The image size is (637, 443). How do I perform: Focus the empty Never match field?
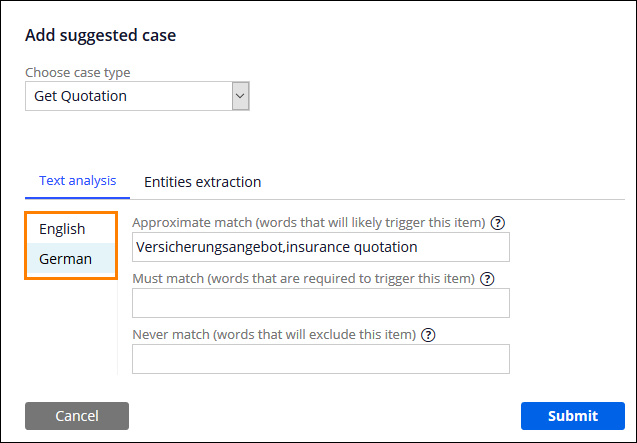click(320, 359)
